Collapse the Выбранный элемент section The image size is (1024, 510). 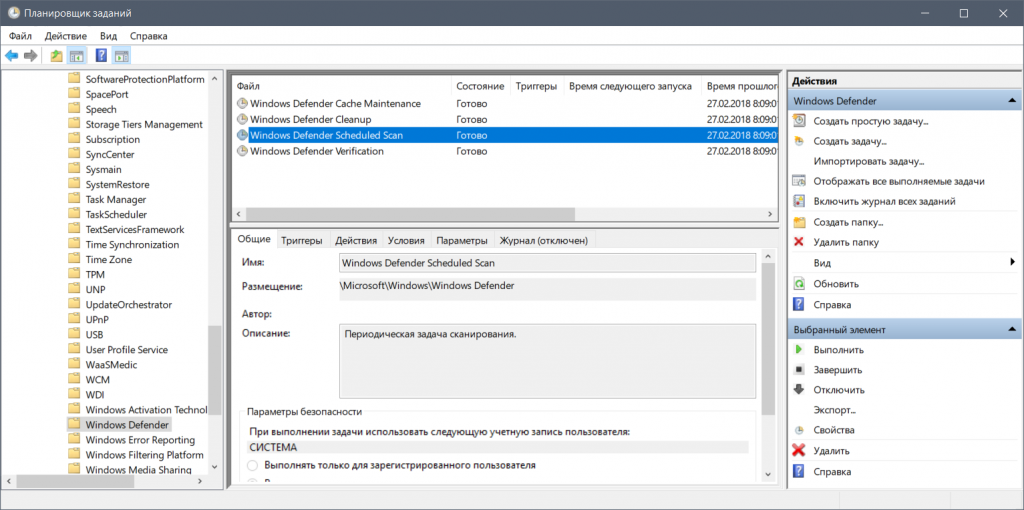[x=1012, y=330]
